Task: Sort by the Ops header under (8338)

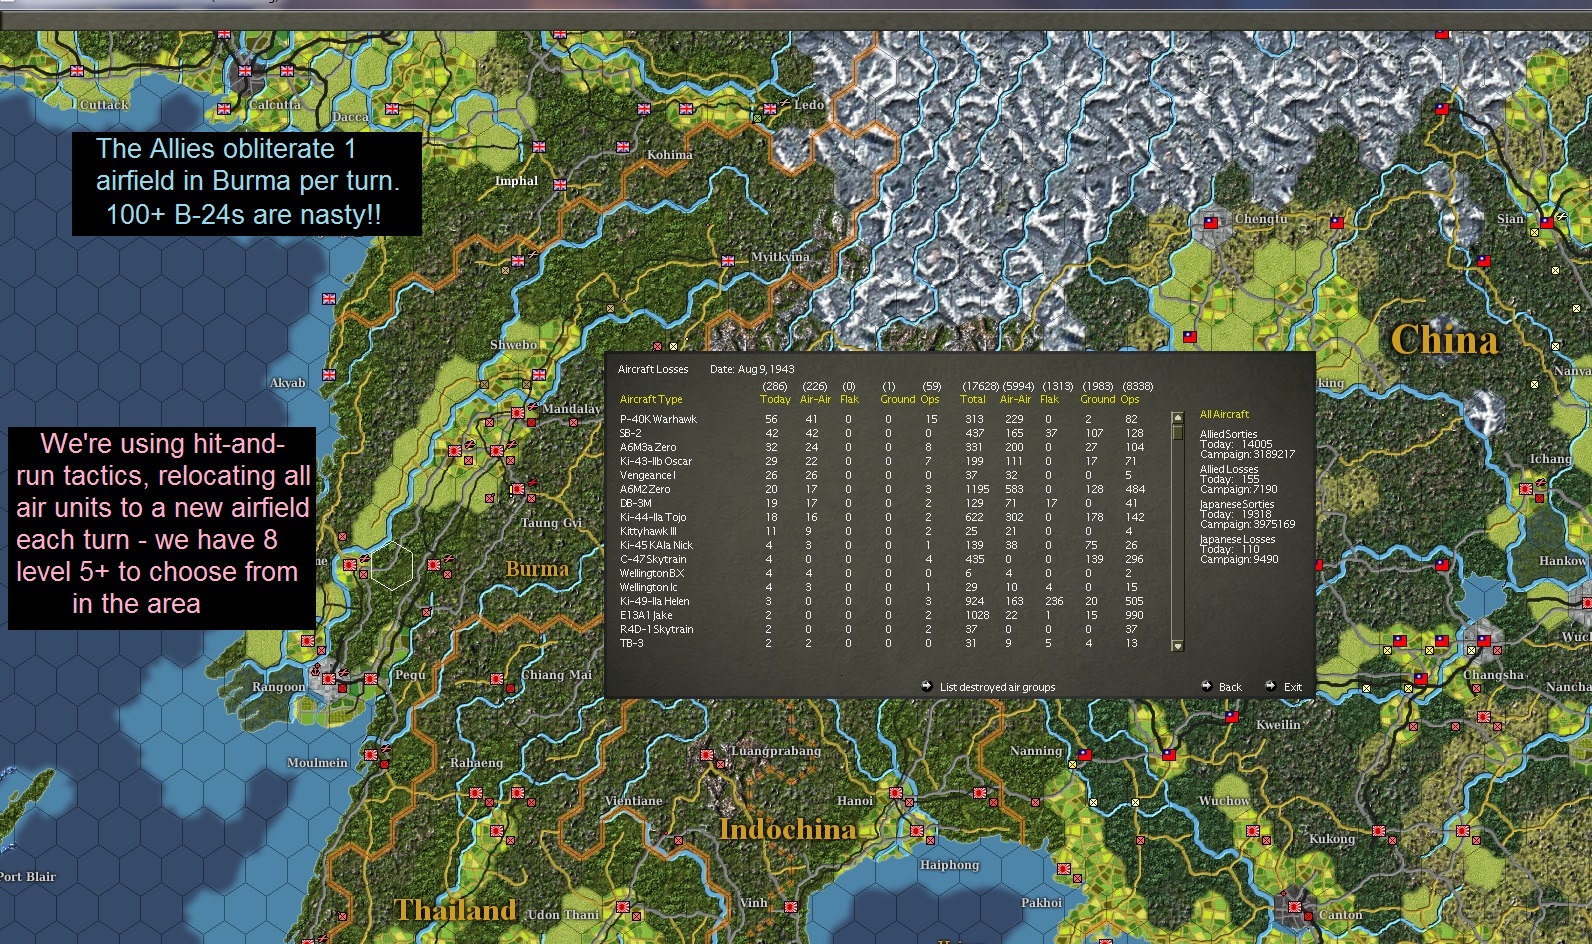Action: tap(1130, 399)
